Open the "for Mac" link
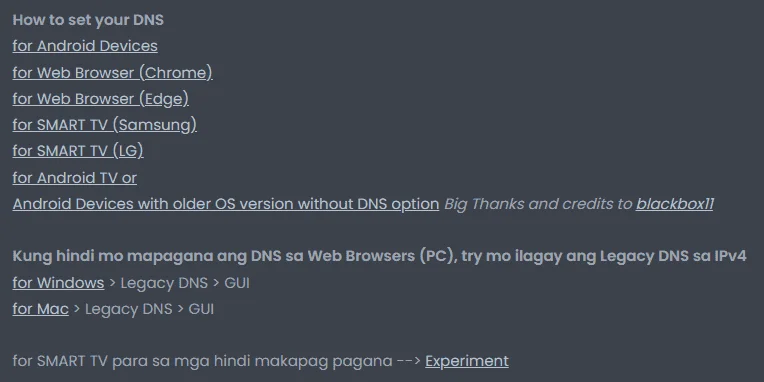The image size is (764, 382). pos(40,309)
